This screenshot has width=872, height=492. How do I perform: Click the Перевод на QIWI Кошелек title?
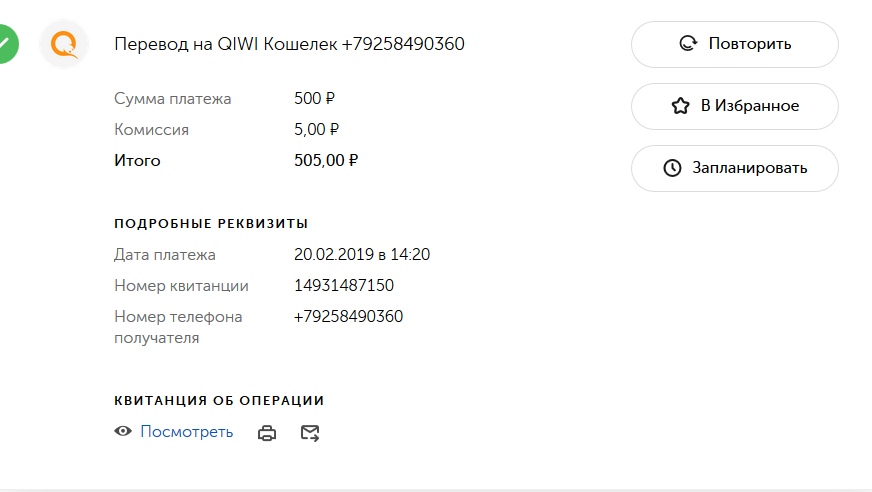(x=289, y=44)
